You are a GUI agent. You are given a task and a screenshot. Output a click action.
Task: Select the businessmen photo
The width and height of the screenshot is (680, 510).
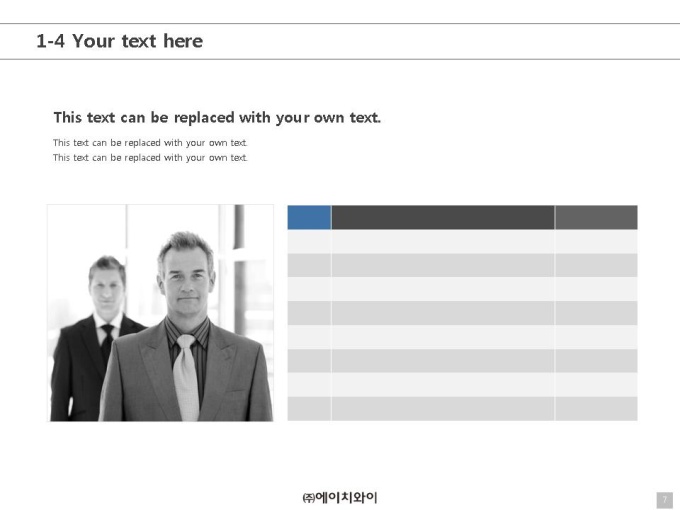160,313
